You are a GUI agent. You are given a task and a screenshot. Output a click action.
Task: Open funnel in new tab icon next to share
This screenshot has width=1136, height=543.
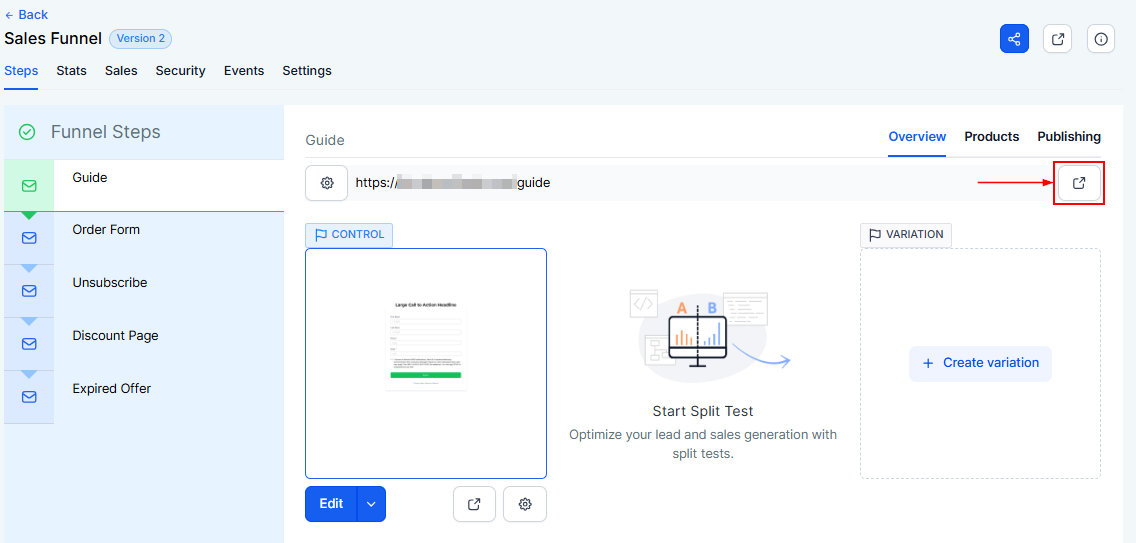coord(1057,38)
